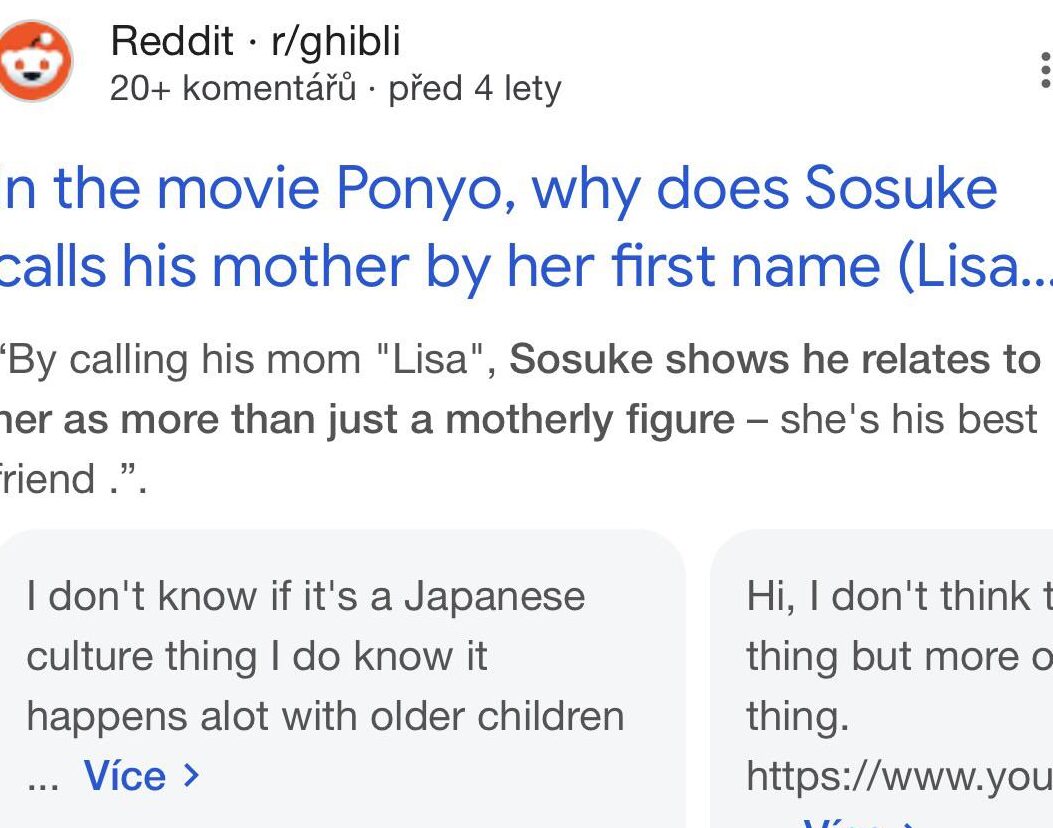Select the "r/ghibli" subreddit label
The height and width of the screenshot is (828, 1053).
point(335,41)
